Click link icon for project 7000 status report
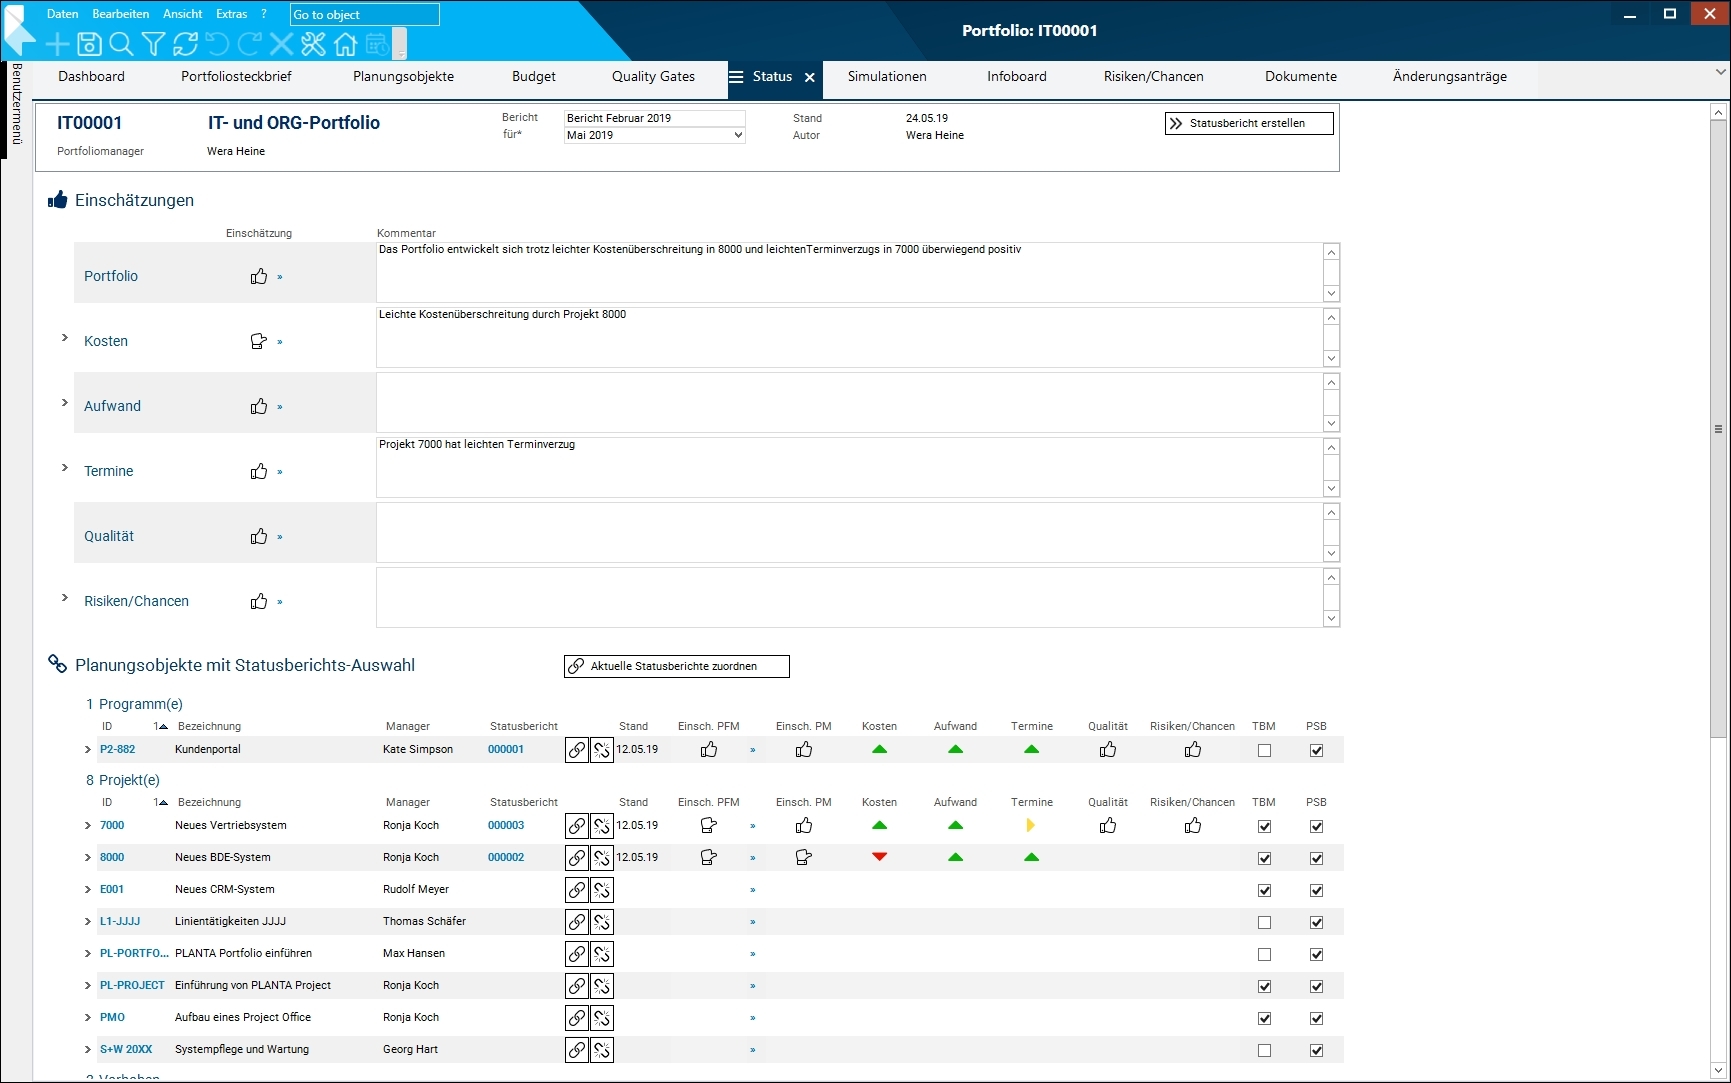The image size is (1731, 1083). (x=577, y=826)
